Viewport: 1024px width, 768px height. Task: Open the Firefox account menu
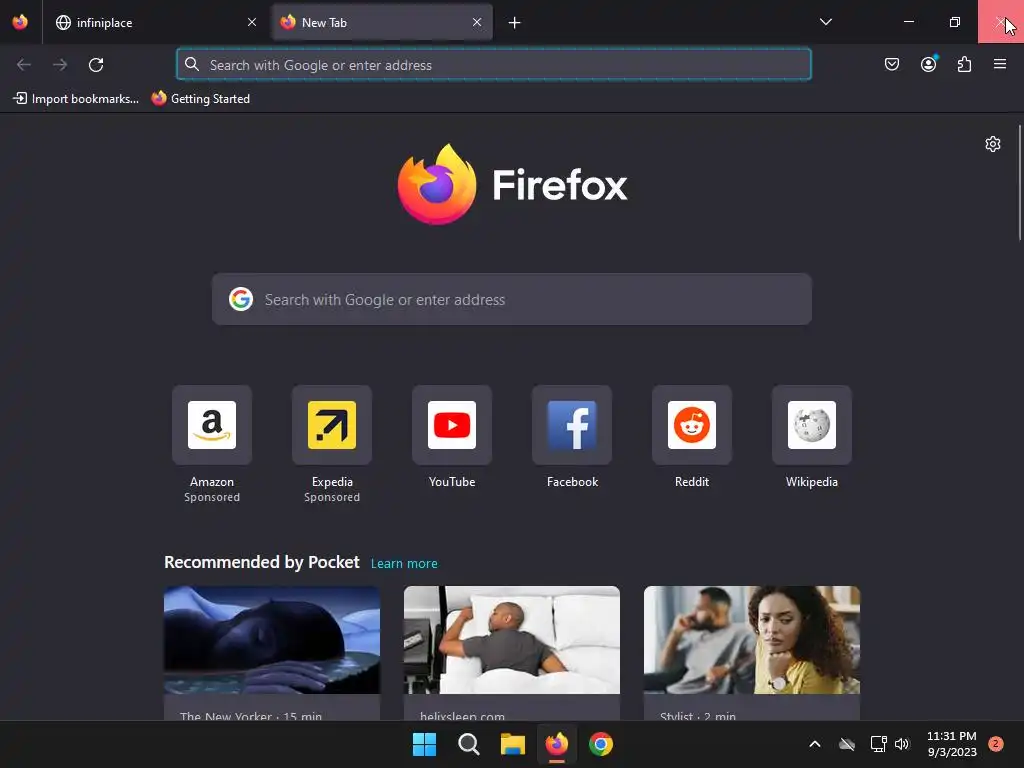928,64
